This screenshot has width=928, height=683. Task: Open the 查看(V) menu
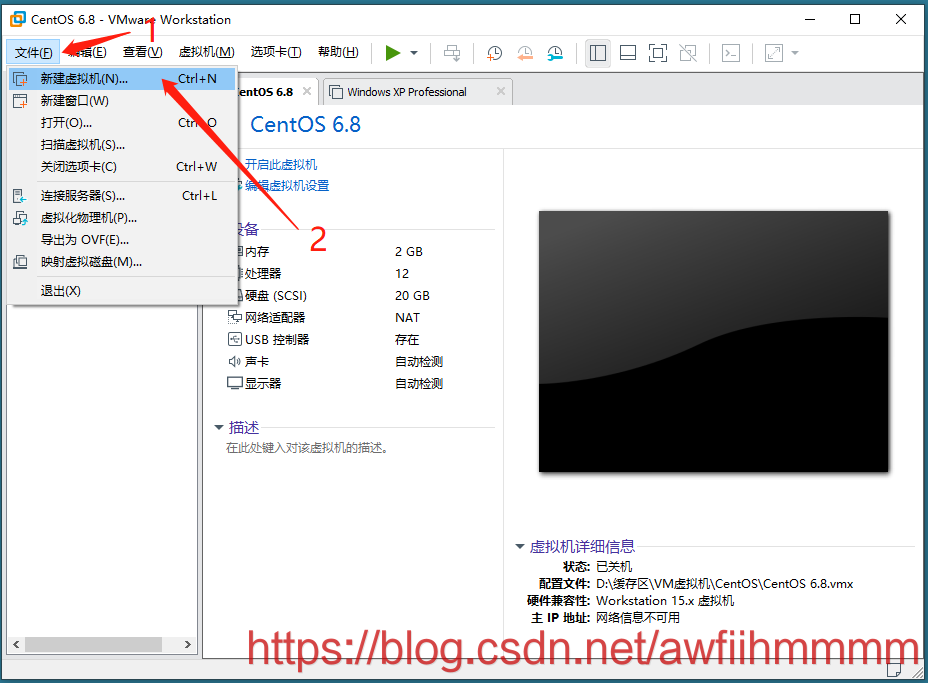point(143,52)
